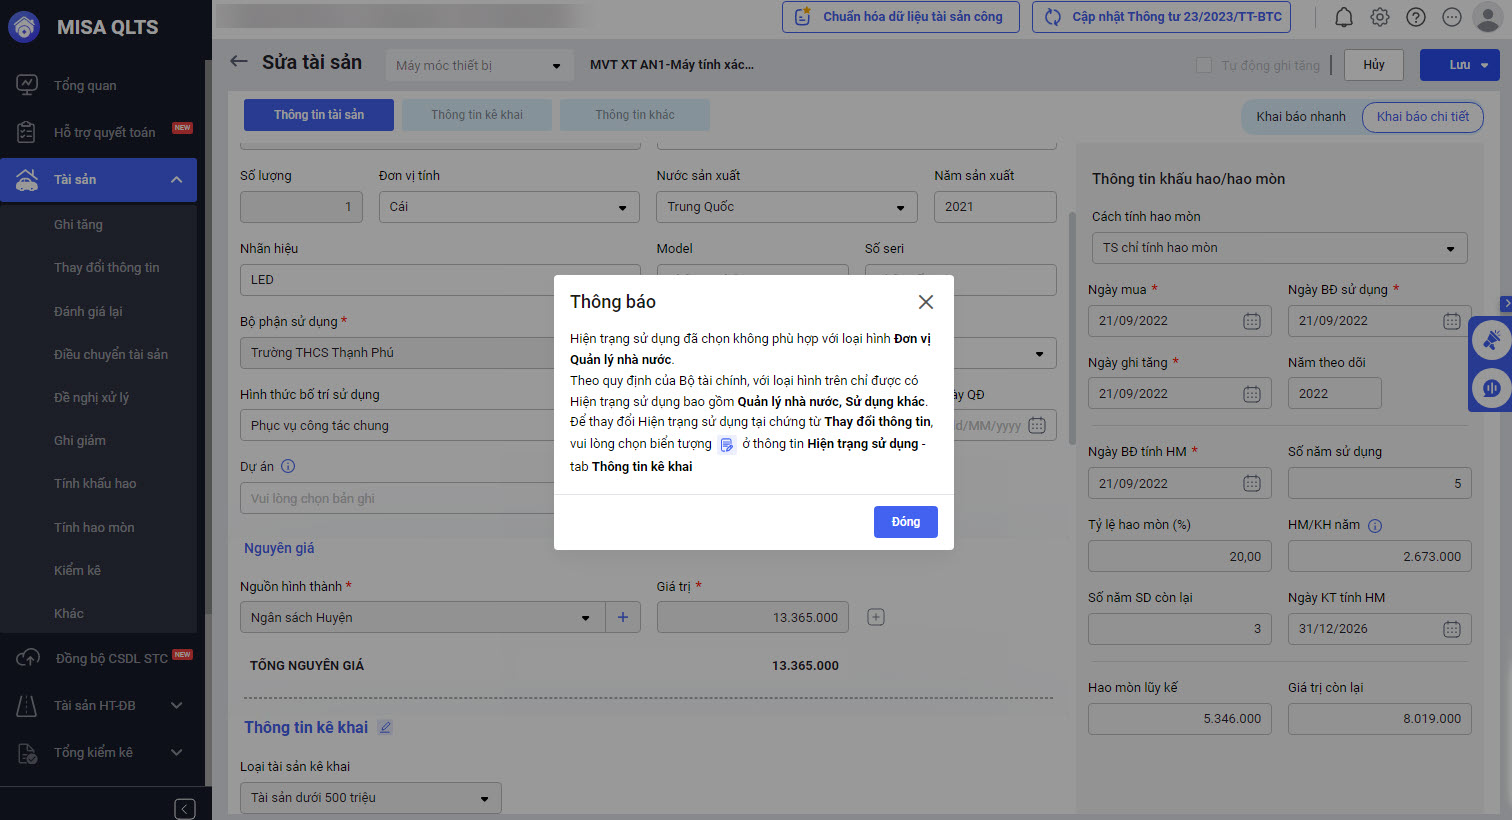This screenshot has width=1512, height=820.
Task: Select Khai báo chi tiết mode
Action: [1422, 117]
